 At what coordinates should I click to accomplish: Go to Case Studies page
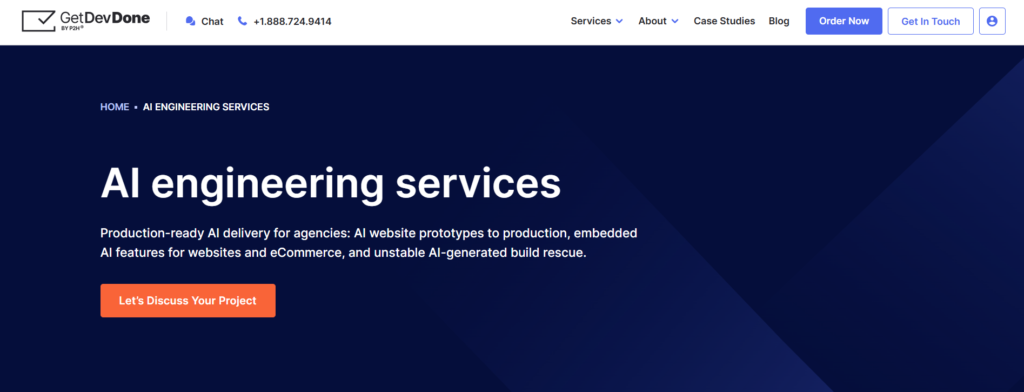click(724, 21)
